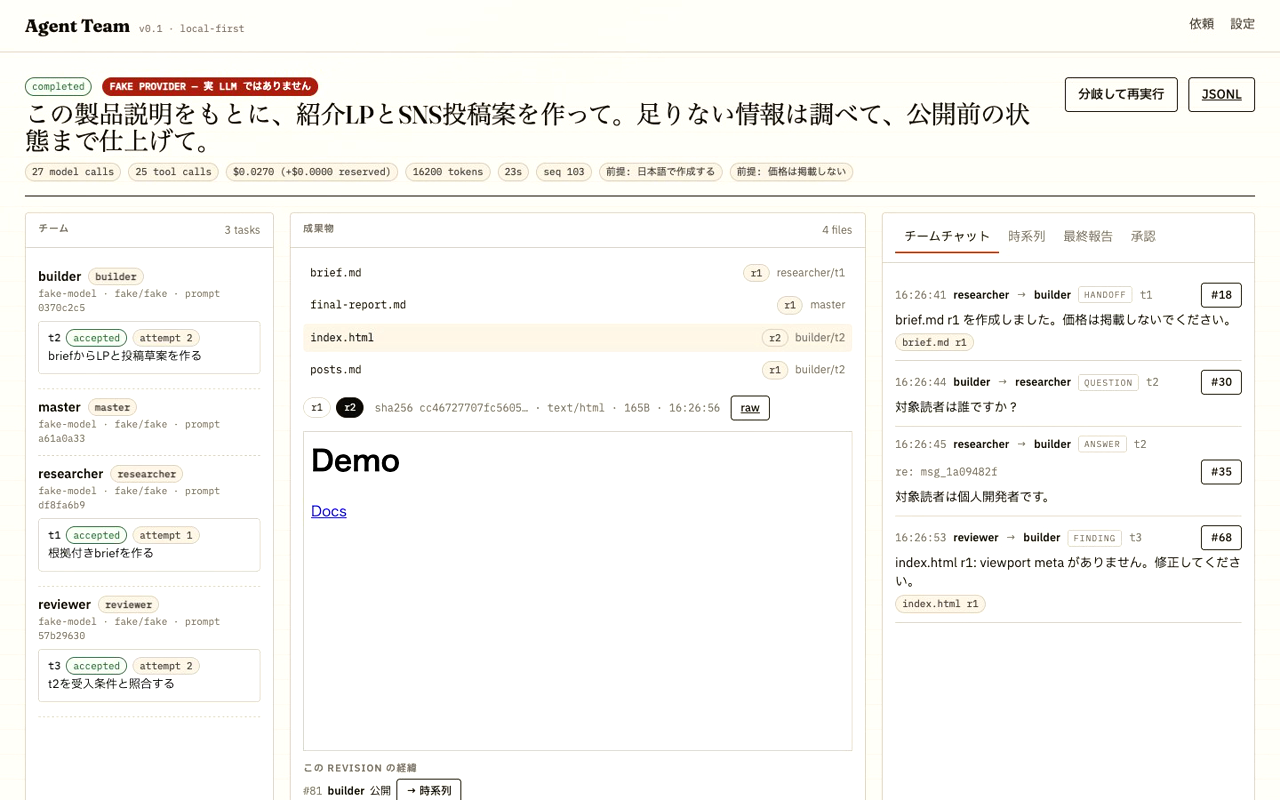Jump to message #30
Screen dimensions: 1280x800
pos(1221,382)
